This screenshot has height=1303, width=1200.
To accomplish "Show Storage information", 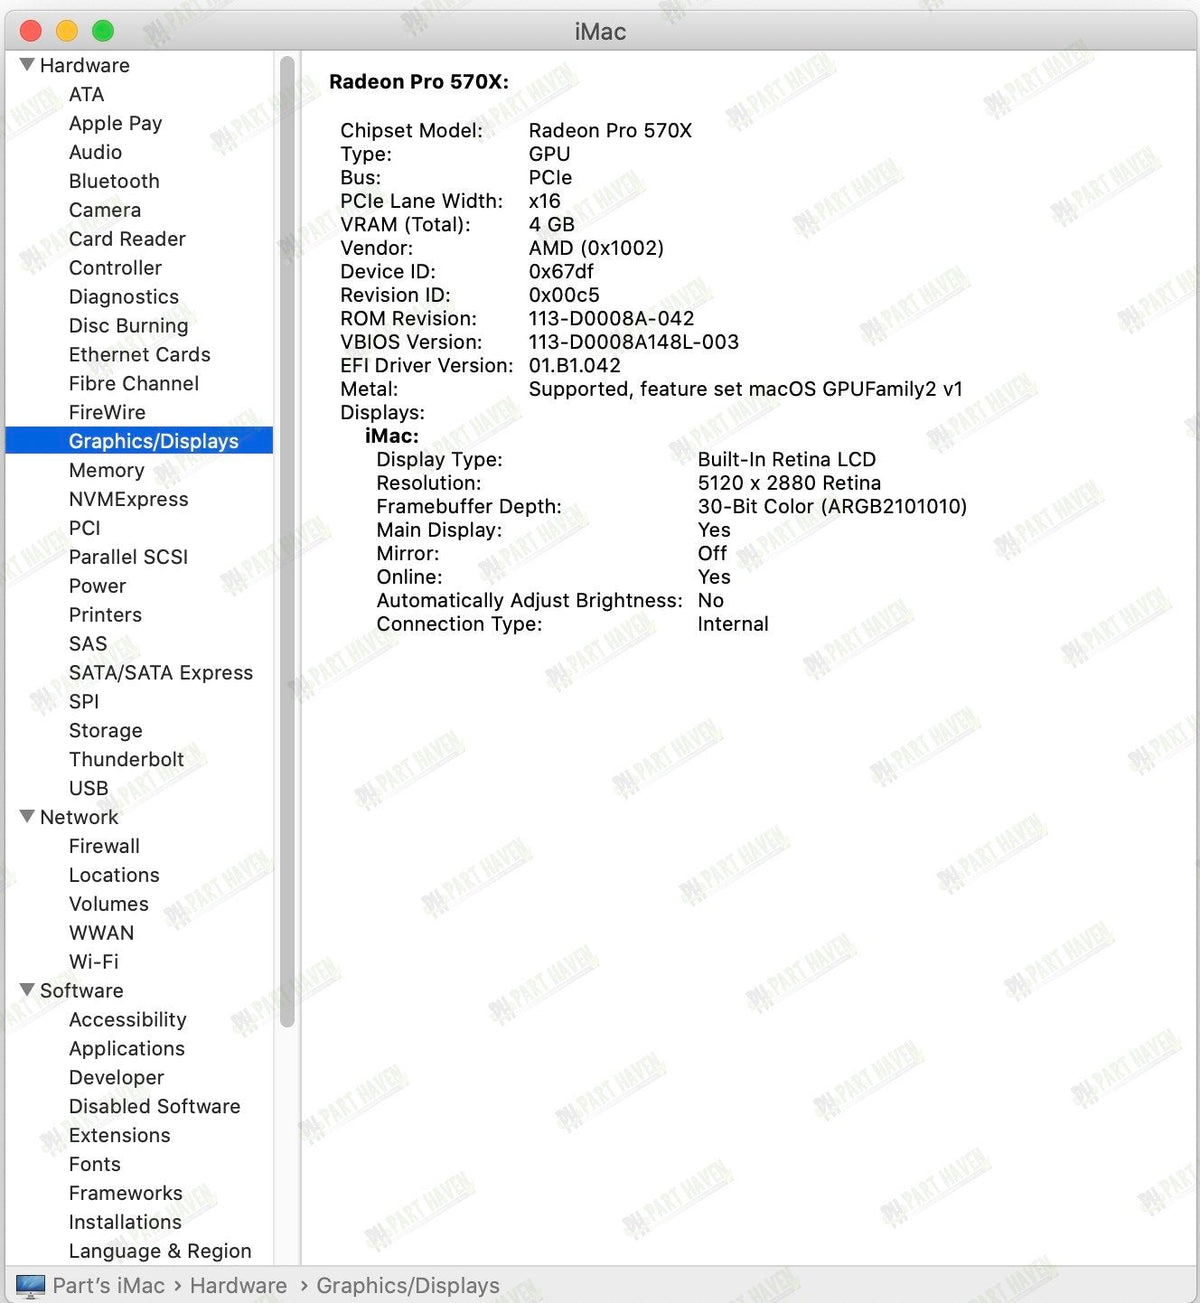I will (x=105, y=731).
